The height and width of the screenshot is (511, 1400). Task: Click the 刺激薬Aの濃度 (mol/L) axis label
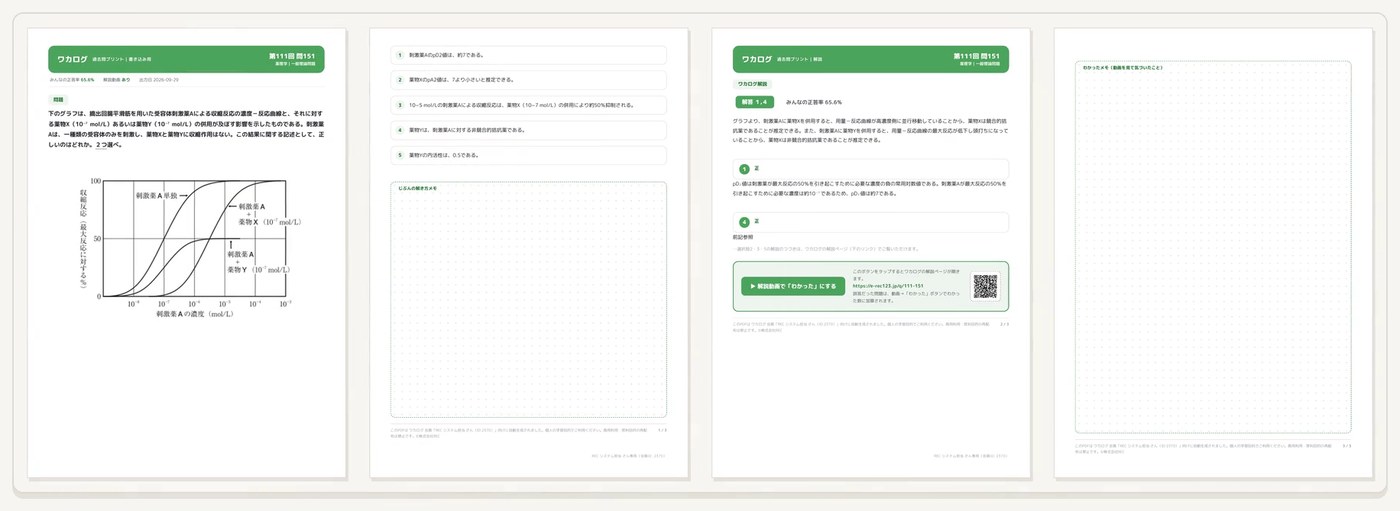click(195, 314)
